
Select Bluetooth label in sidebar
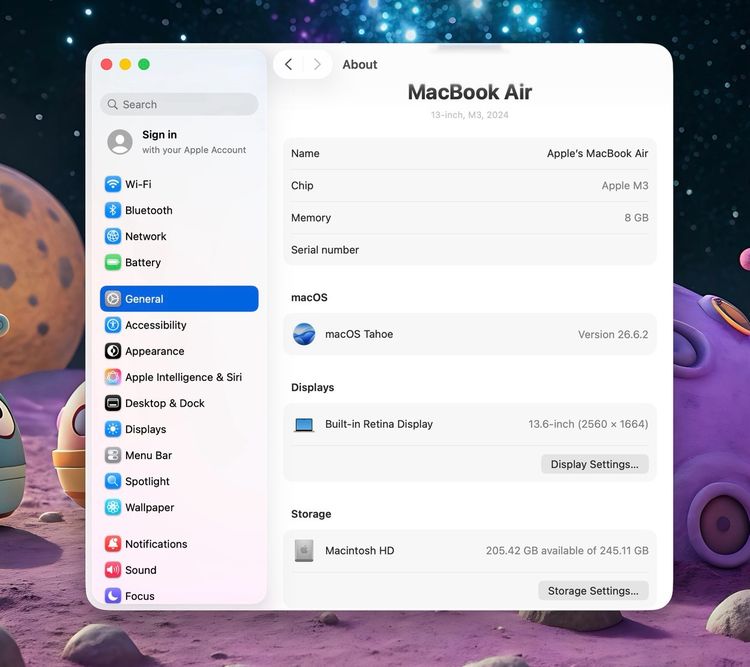coord(149,210)
